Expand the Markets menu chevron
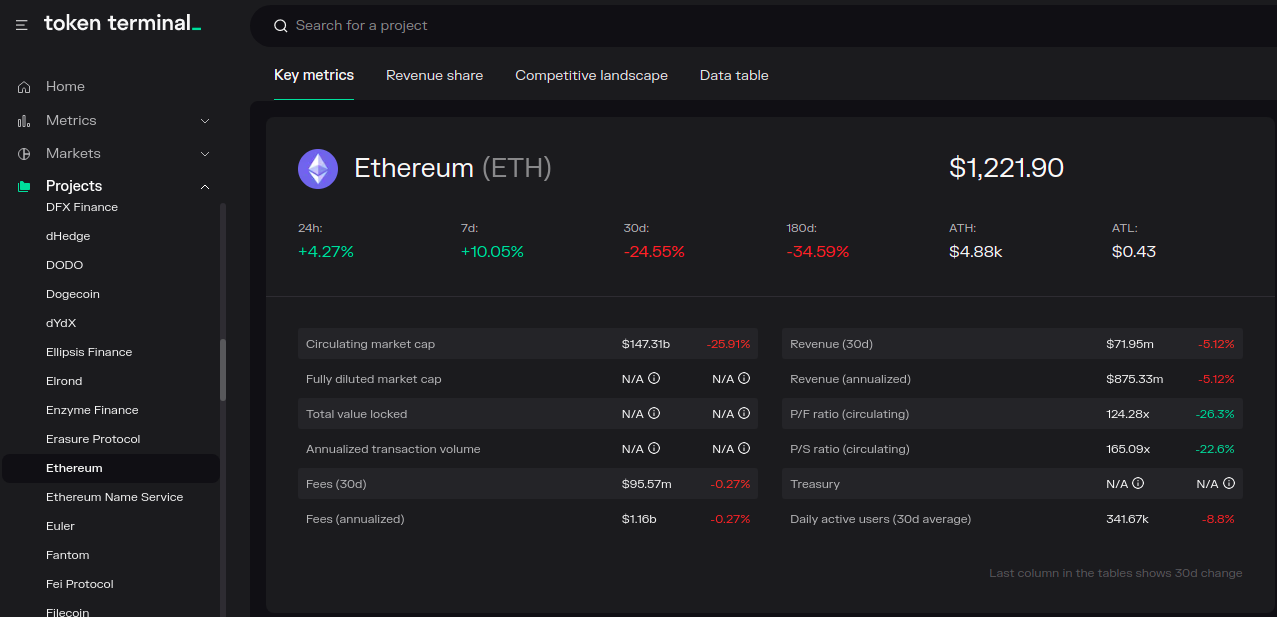The height and width of the screenshot is (617, 1277). (x=205, y=154)
